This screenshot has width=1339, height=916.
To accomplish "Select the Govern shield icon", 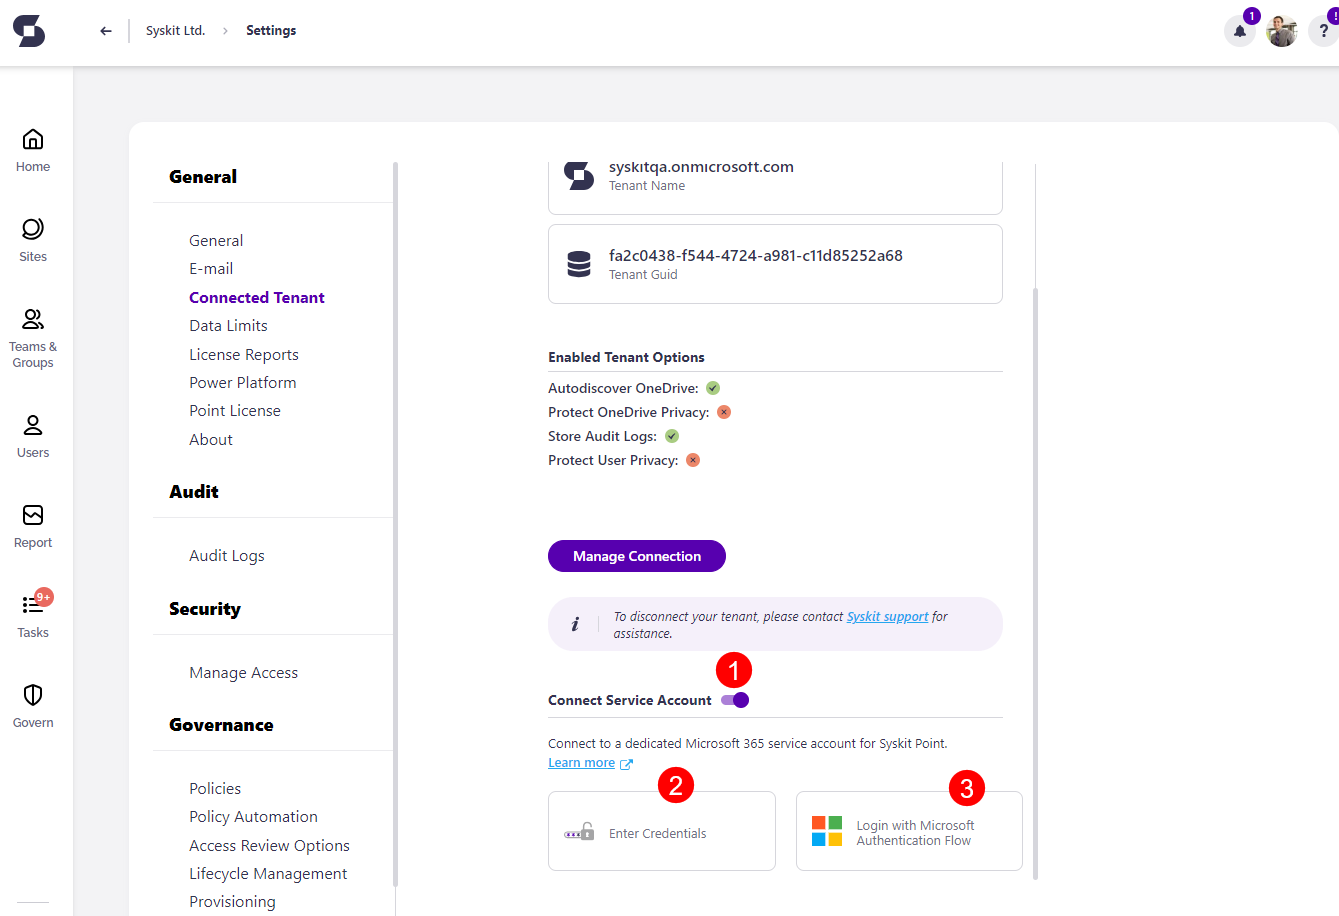I will click(x=32, y=698).
